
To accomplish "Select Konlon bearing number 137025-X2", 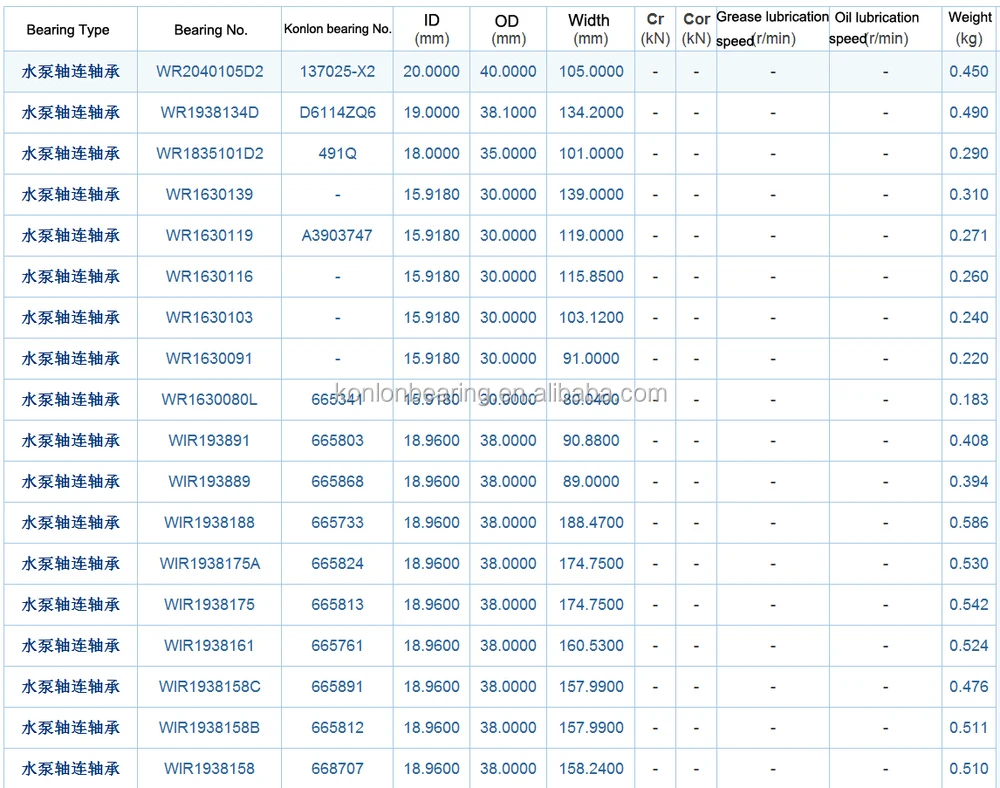I will tap(338, 72).
